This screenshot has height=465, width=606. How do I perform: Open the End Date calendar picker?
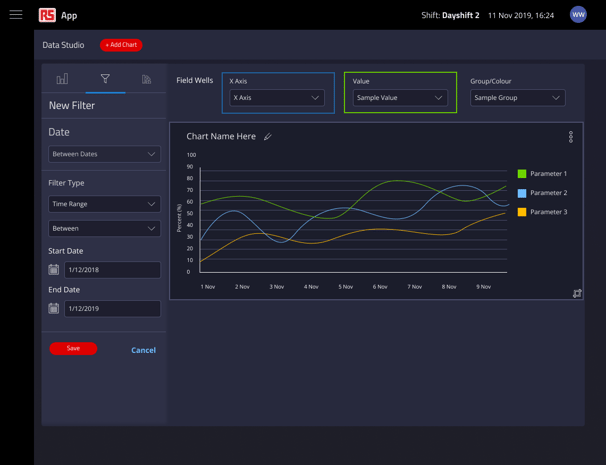click(x=54, y=308)
